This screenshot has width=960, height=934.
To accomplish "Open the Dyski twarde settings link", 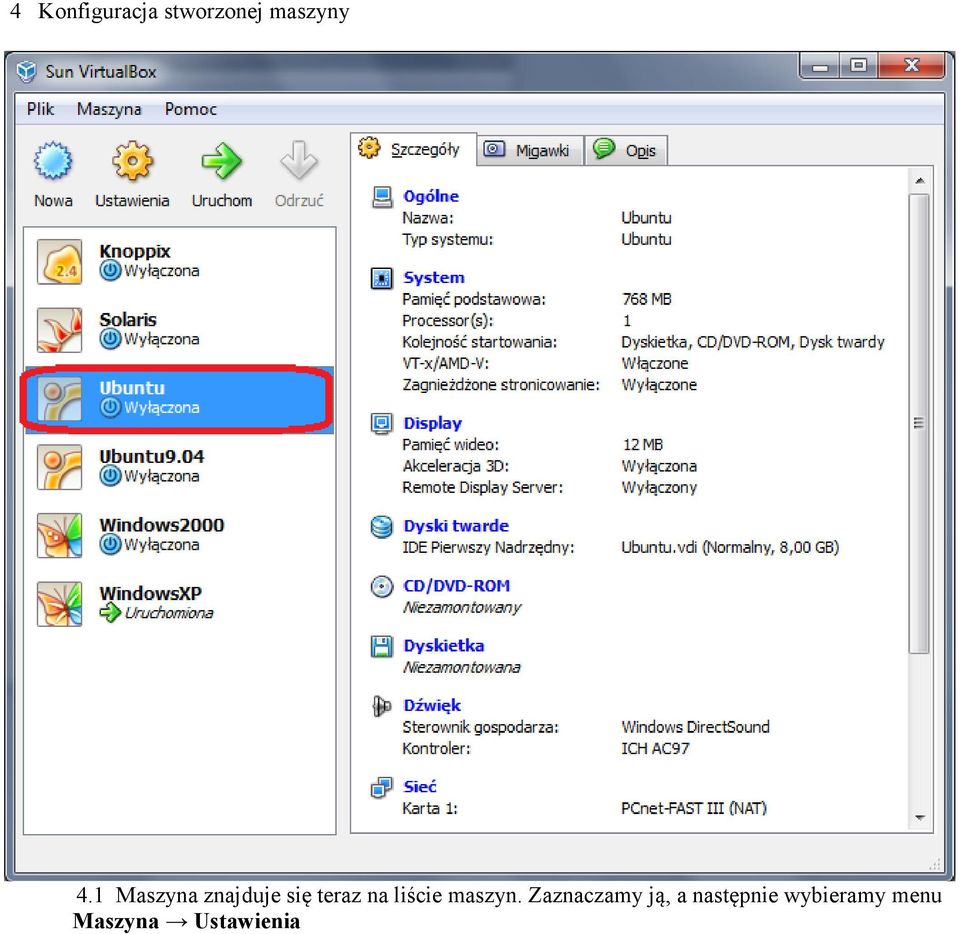I will tap(456, 526).
